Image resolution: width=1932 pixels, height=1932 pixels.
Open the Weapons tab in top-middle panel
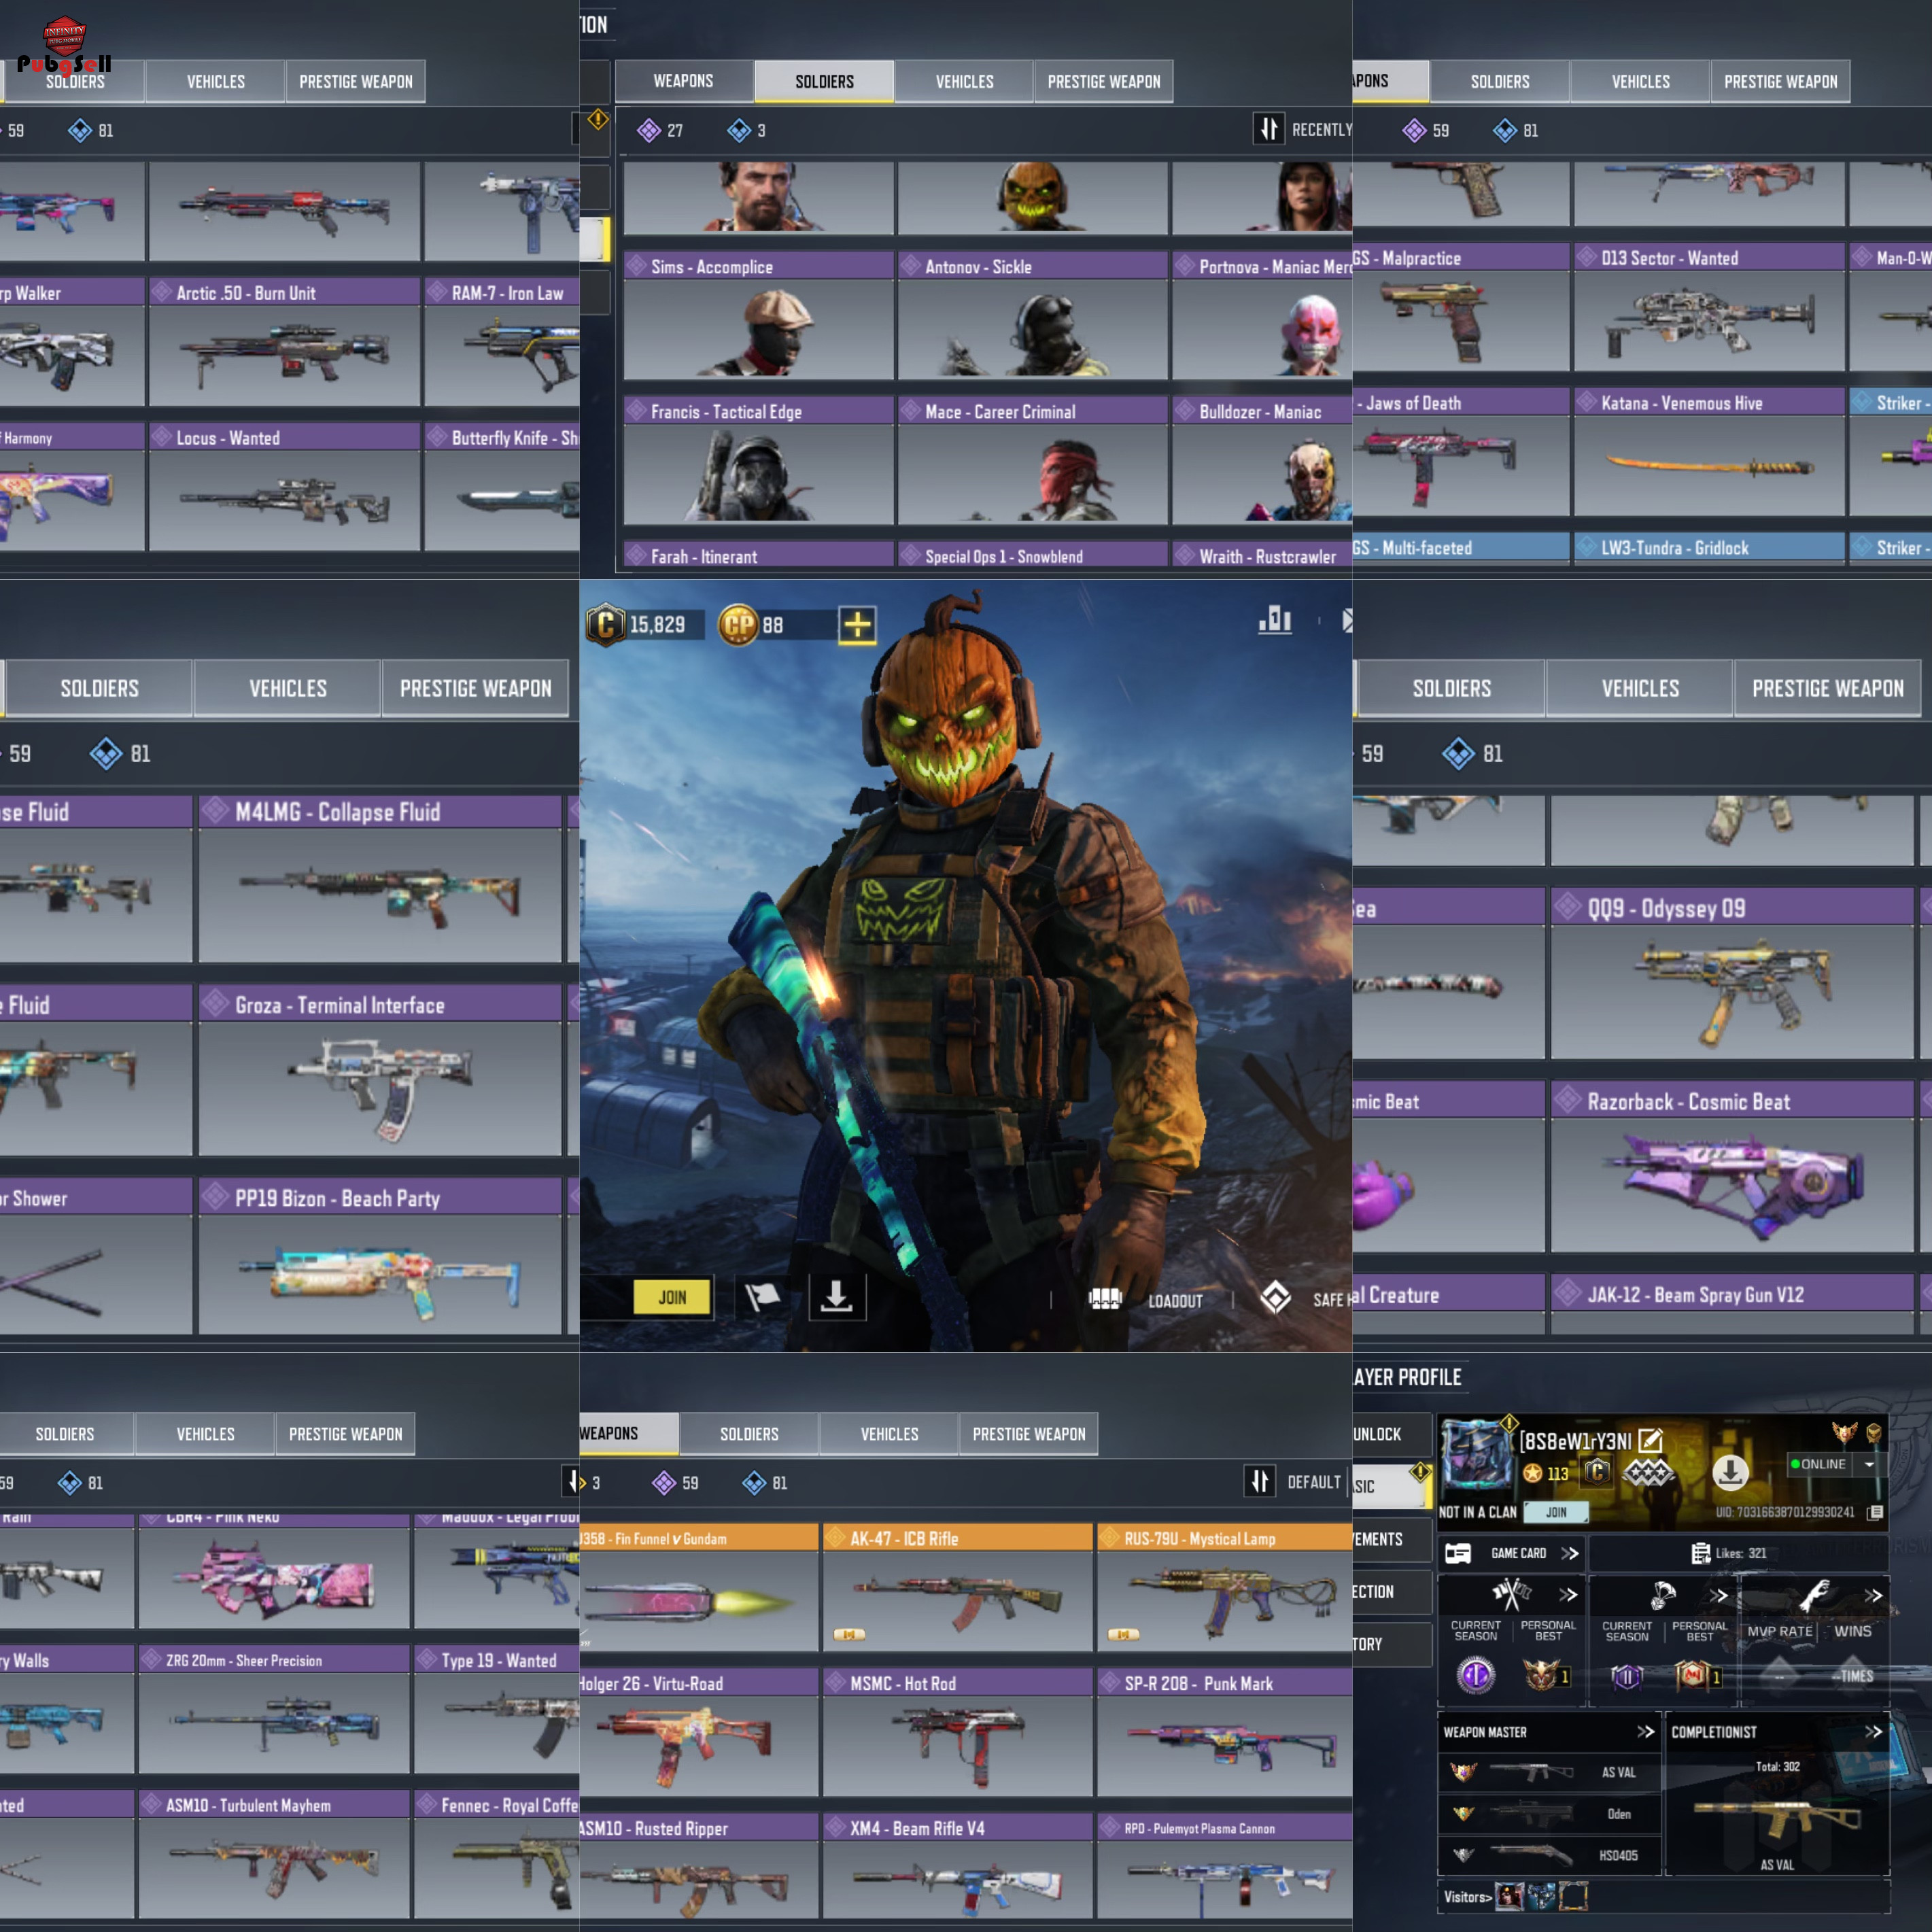click(x=683, y=81)
